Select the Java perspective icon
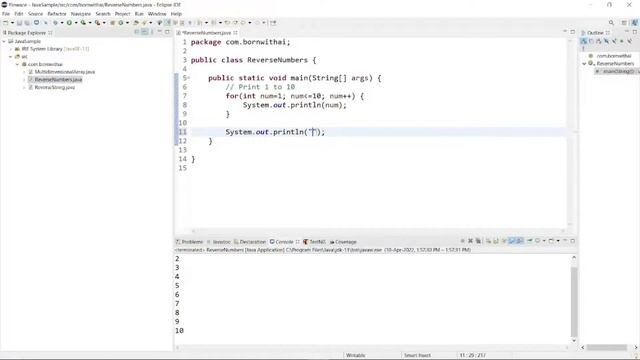Screen dimensions: 640x360 pos(634,23)
